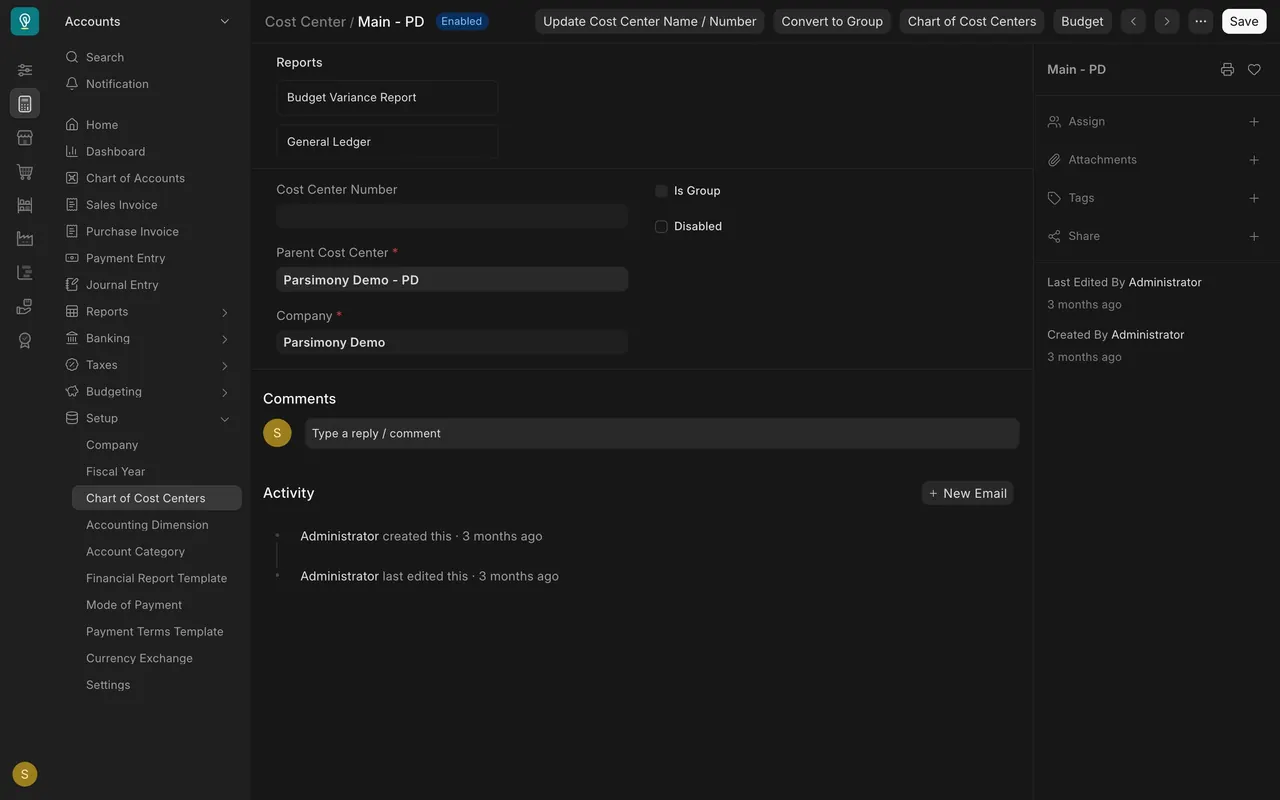Open Notification in the sidebar
The width and height of the screenshot is (1280, 800).
(x=117, y=84)
